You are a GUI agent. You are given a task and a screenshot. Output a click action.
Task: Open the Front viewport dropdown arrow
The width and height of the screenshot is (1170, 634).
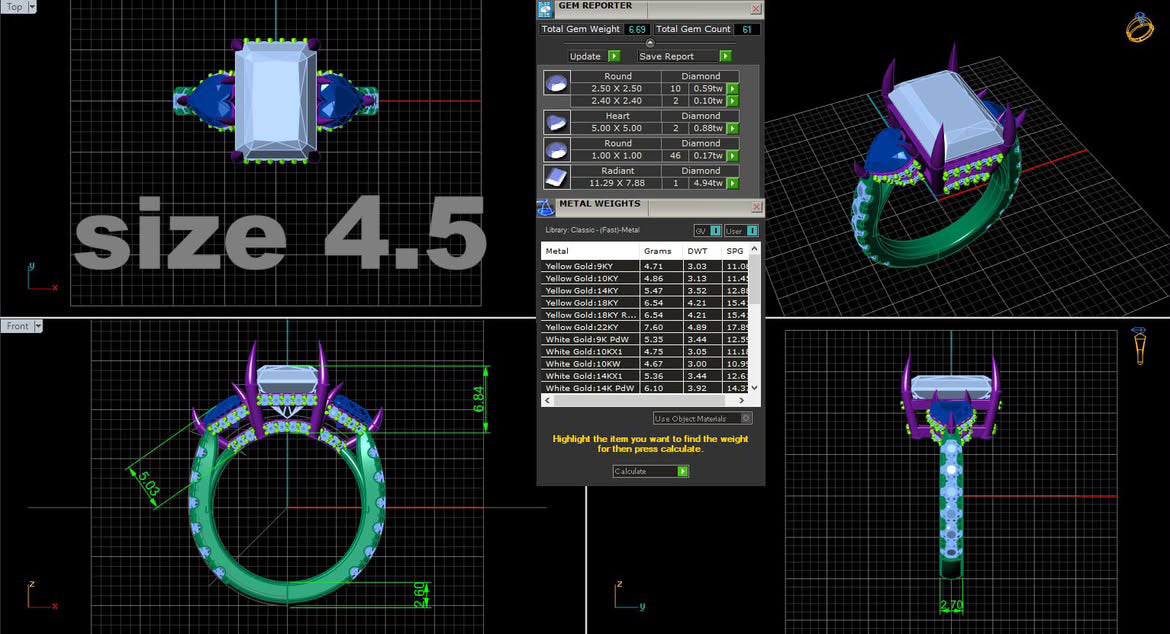coord(38,326)
